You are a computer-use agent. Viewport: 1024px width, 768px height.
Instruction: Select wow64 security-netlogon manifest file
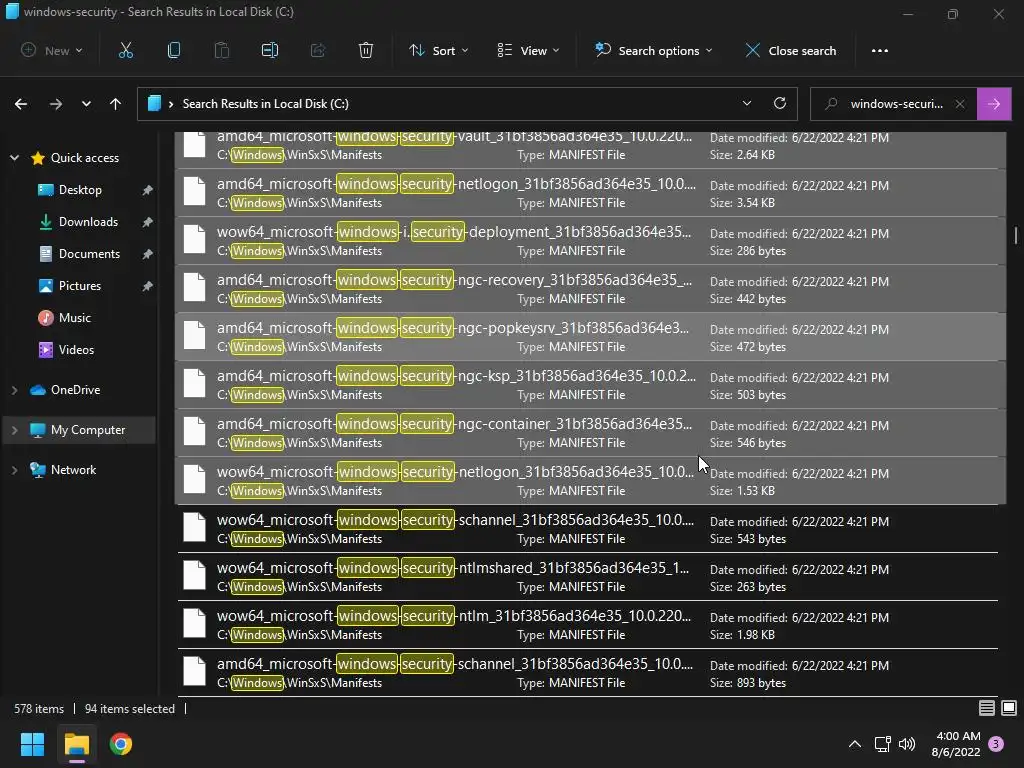pos(590,481)
